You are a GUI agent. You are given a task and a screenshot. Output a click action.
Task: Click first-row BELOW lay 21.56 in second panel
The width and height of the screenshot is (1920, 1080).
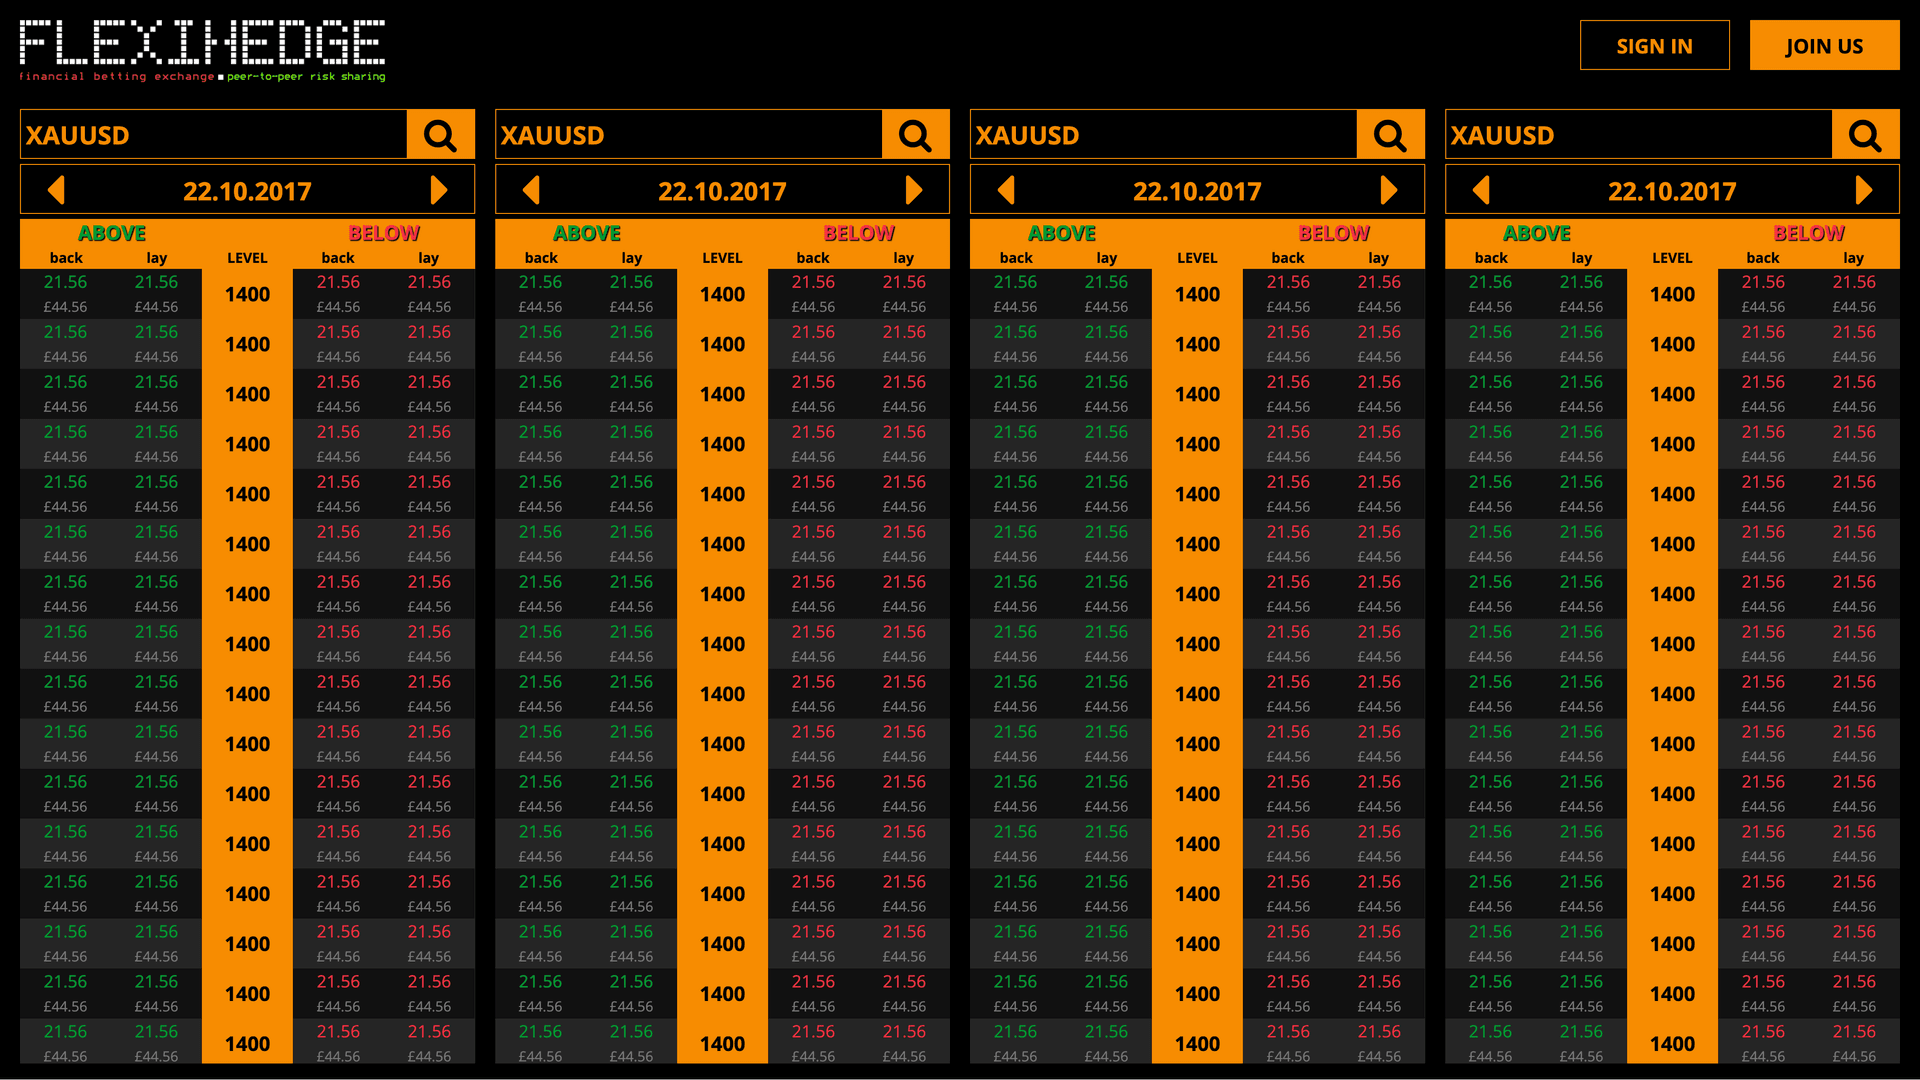click(904, 283)
